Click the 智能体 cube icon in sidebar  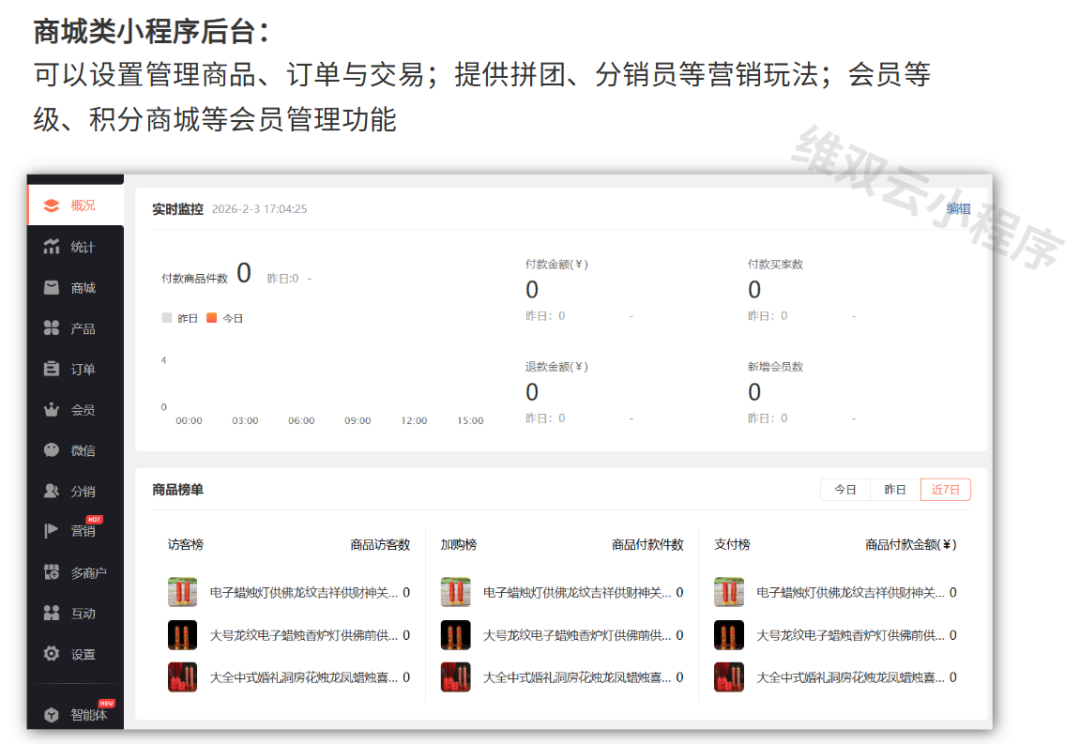[x=52, y=714]
